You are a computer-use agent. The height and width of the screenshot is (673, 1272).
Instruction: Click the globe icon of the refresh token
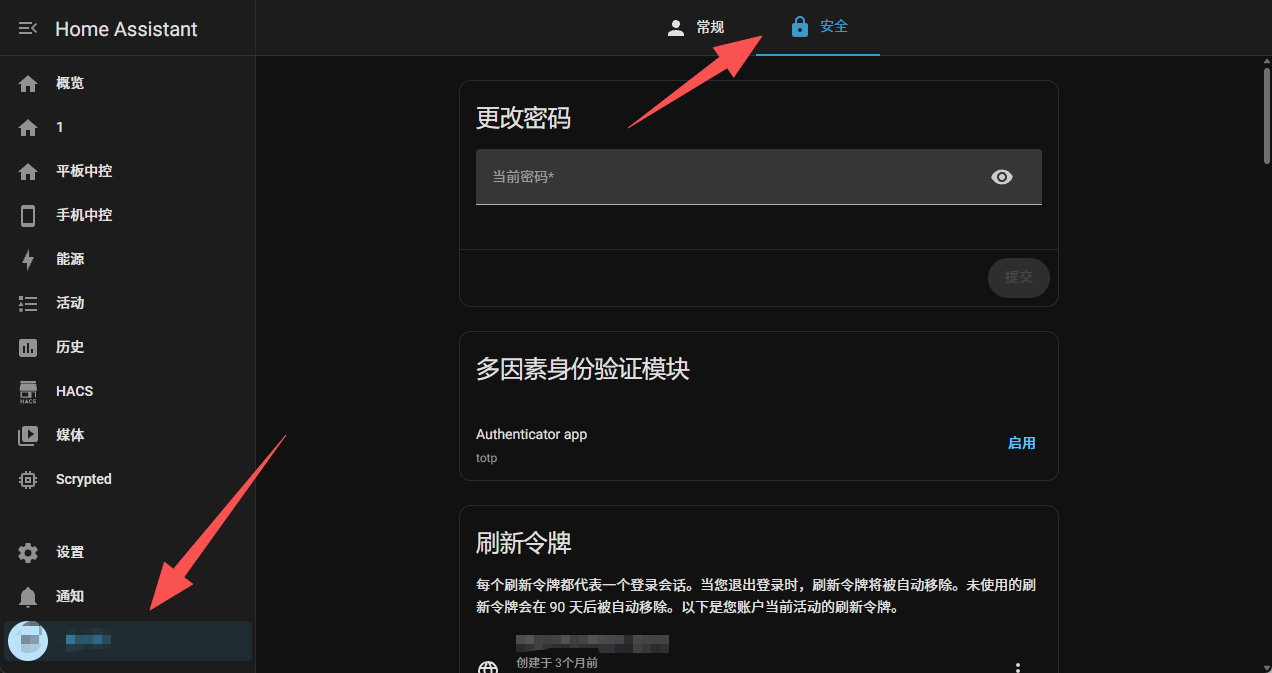pyautogui.click(x=488, y=669)
